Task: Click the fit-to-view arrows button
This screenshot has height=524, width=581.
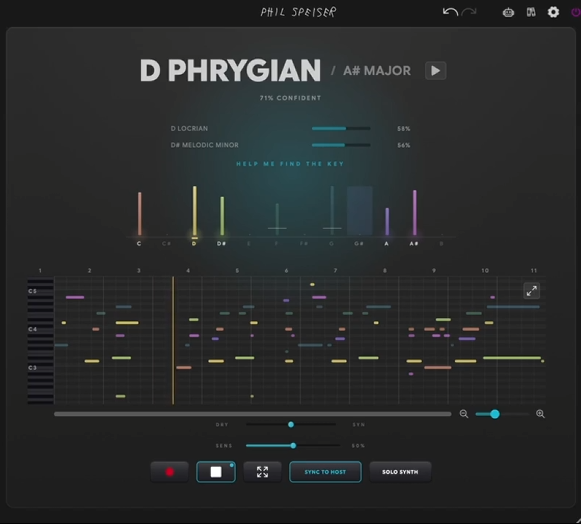Action: [x=262, y=472]
